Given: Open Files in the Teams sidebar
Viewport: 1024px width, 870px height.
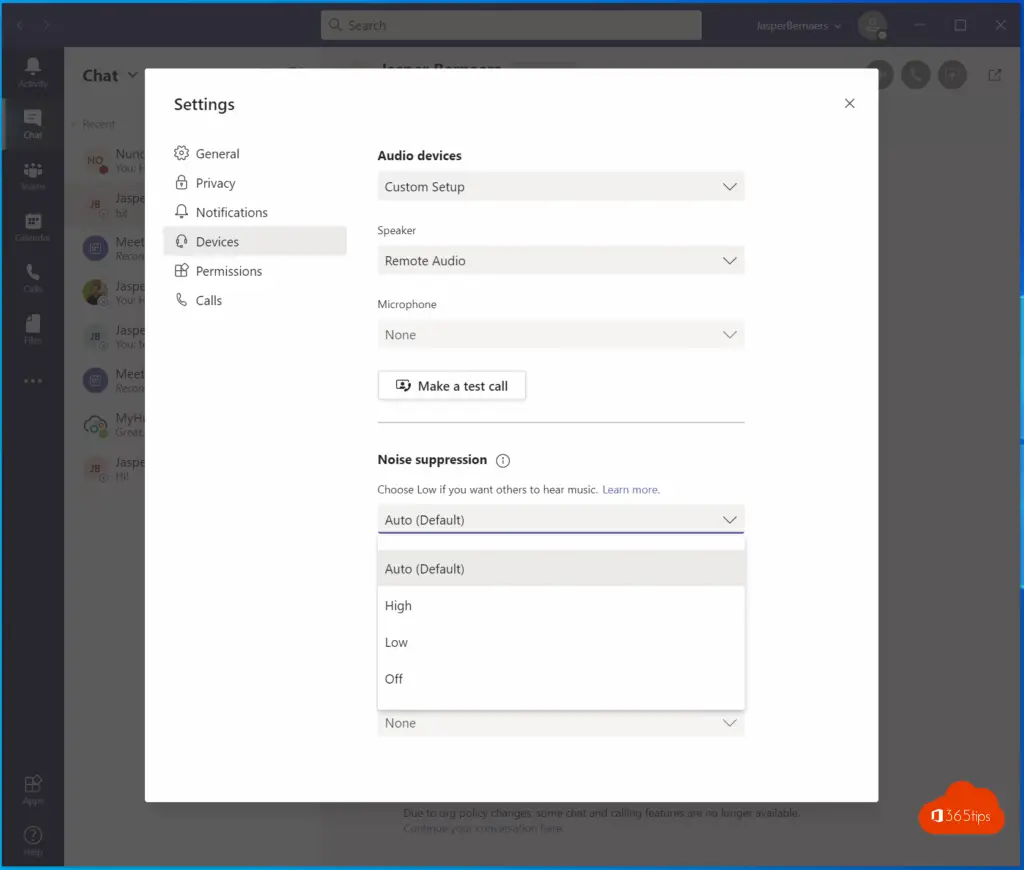Looking at the screenshot, I should pyautogui.click(x=33, y=329).
